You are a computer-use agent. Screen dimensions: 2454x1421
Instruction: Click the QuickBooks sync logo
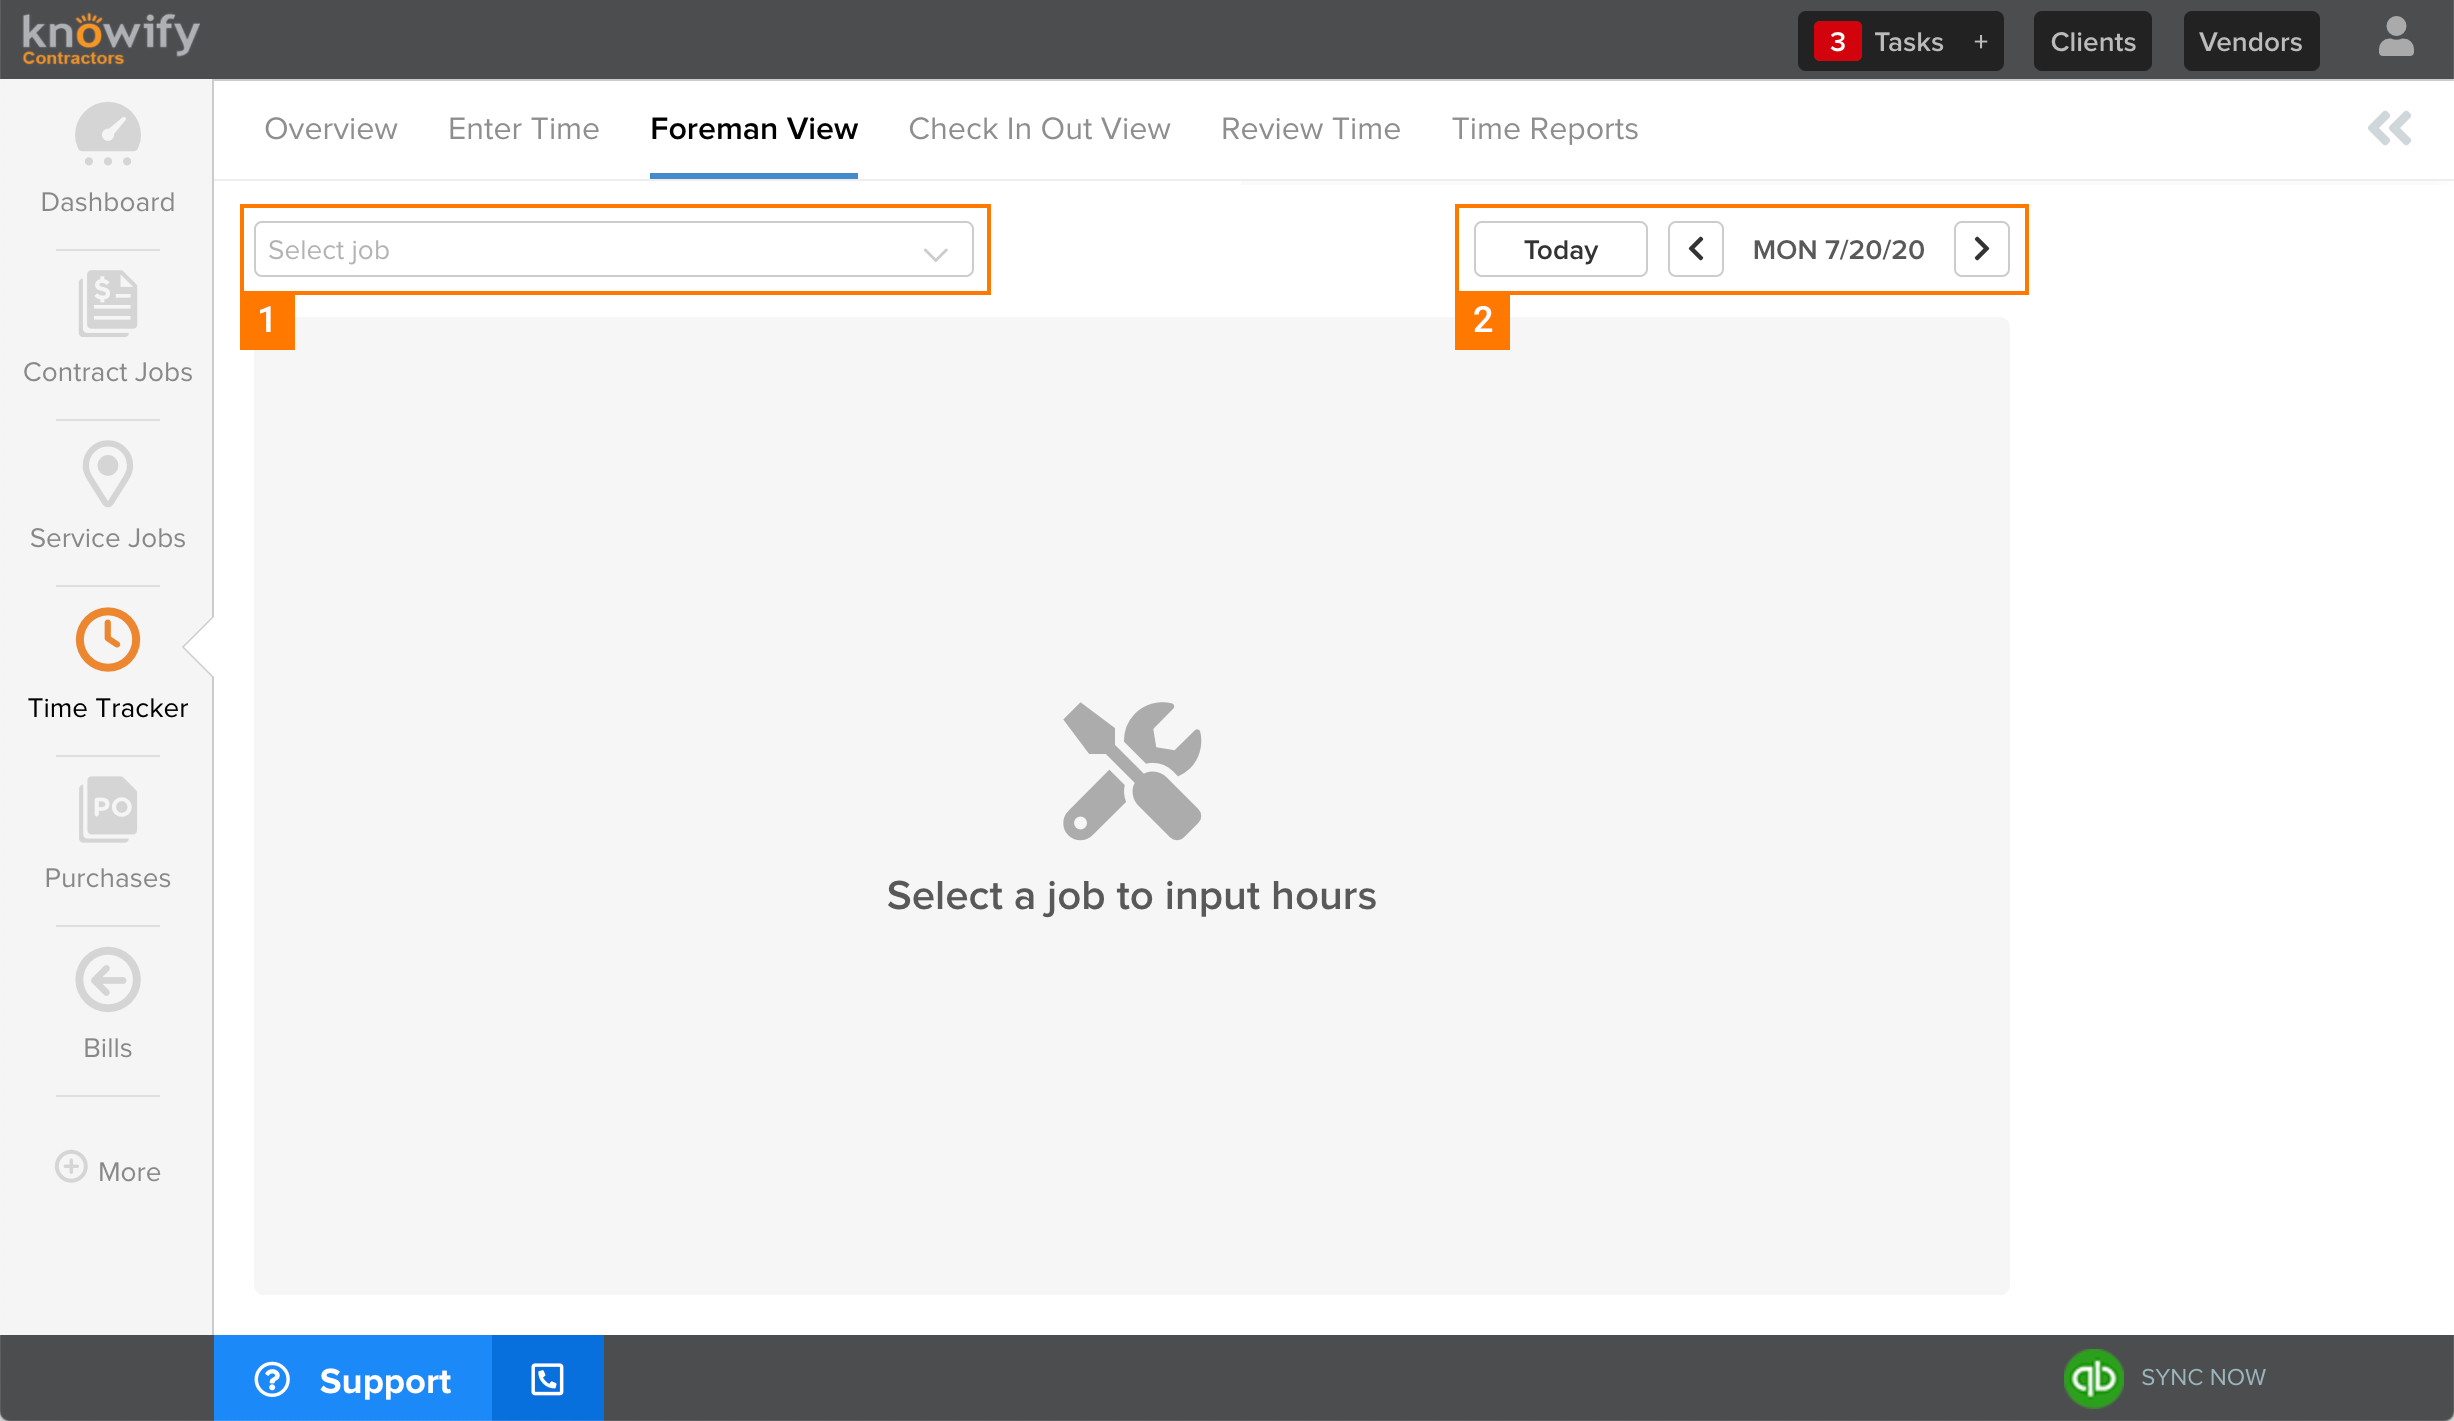pos(2093,1378)
